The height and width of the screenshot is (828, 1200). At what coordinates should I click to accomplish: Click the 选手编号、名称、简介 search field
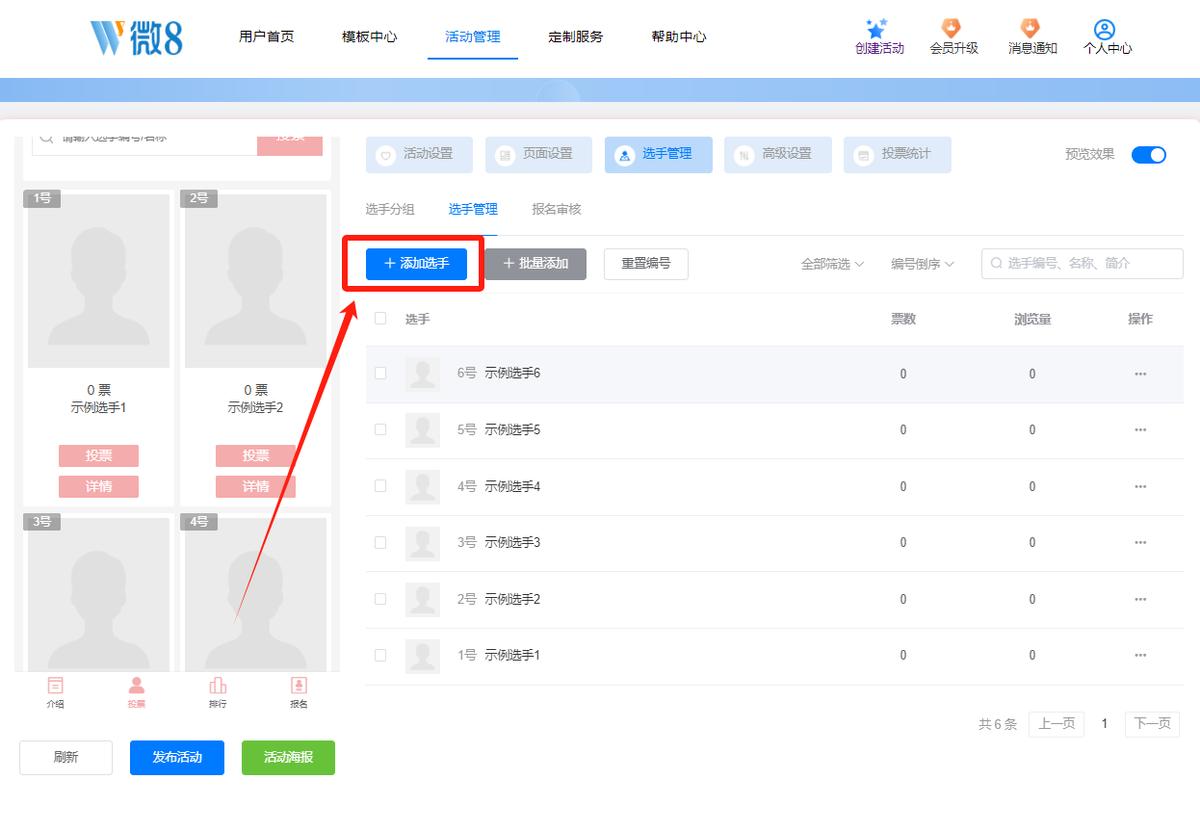[x=1082, y=263]
